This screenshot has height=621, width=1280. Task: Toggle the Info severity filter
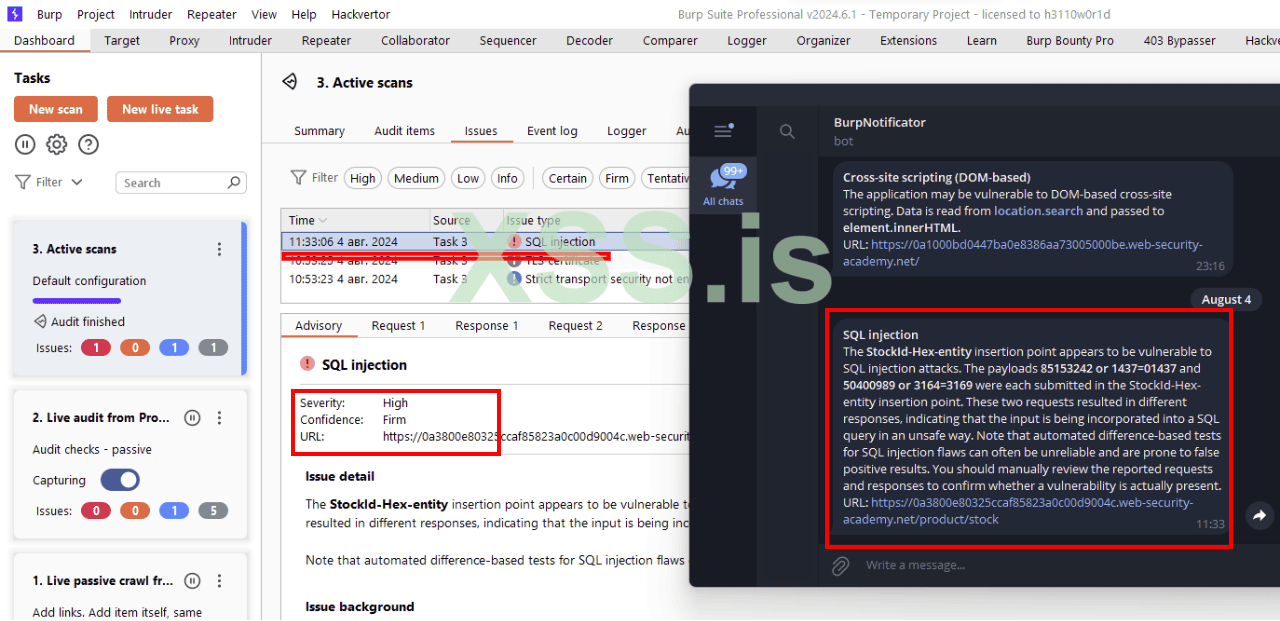tap(508, 178)
